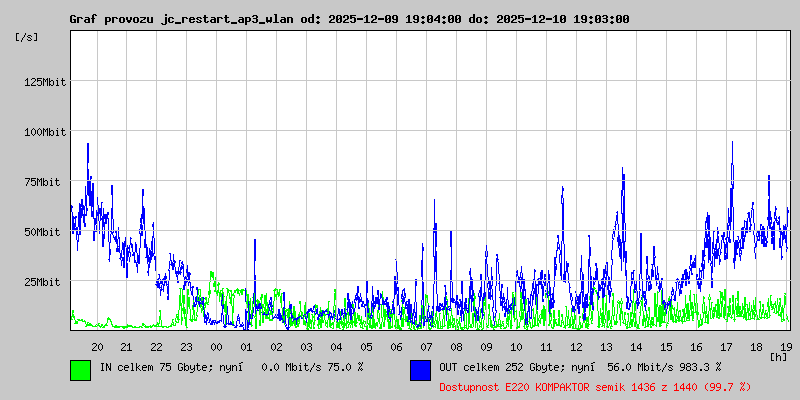
Task: Click the 20 hour marker on x-axis
Action: pos(97,346)
